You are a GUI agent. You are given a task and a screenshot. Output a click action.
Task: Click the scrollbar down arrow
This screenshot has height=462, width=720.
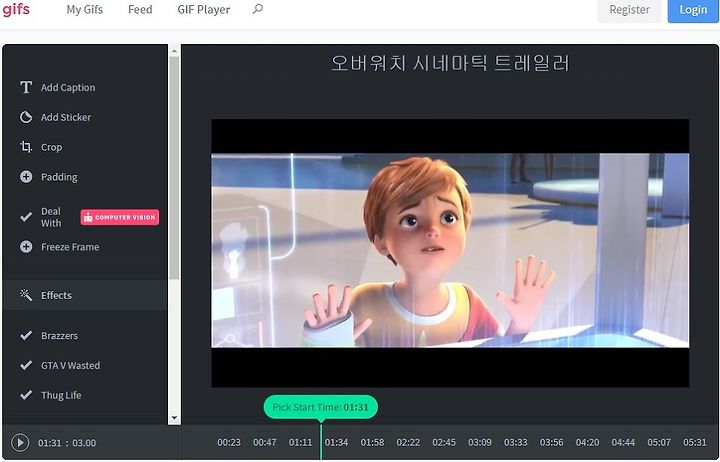(174, 418)
